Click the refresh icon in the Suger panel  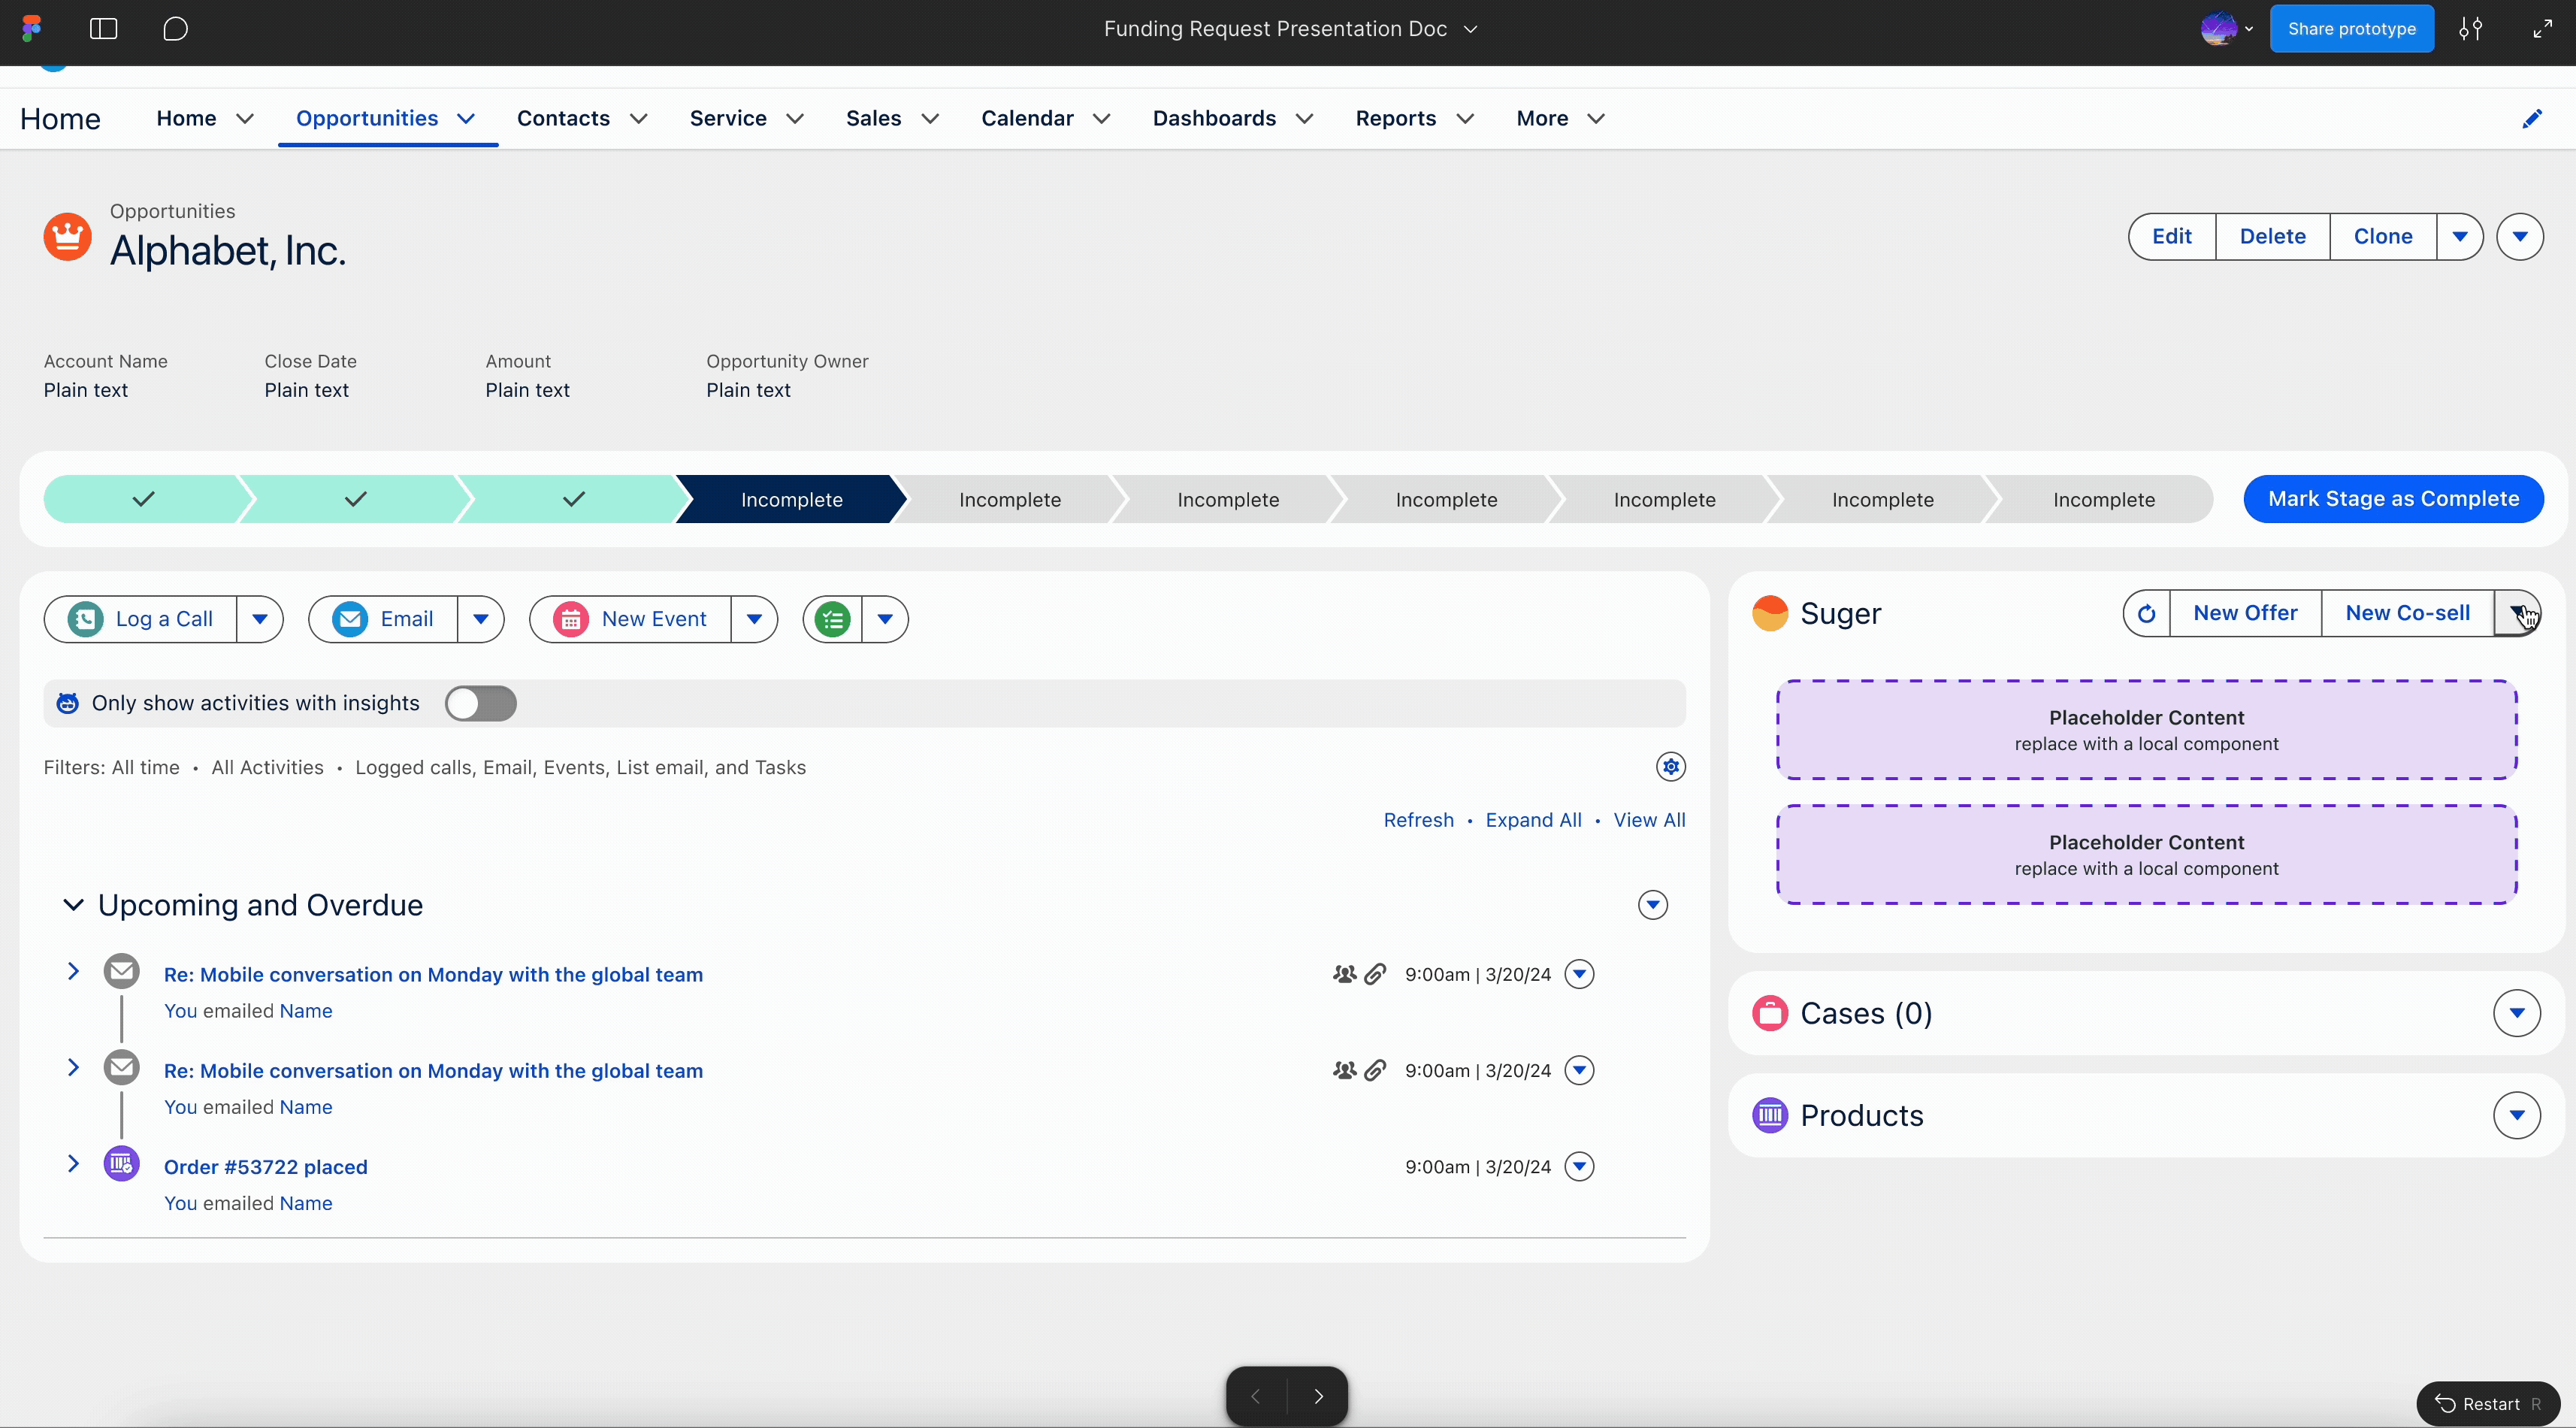pos(2146,613)
